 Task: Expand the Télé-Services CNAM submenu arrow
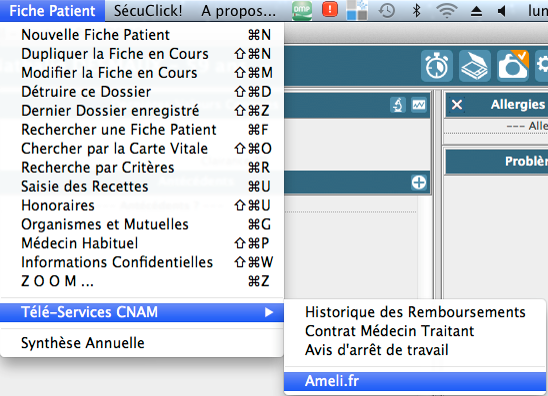[268, 312]
